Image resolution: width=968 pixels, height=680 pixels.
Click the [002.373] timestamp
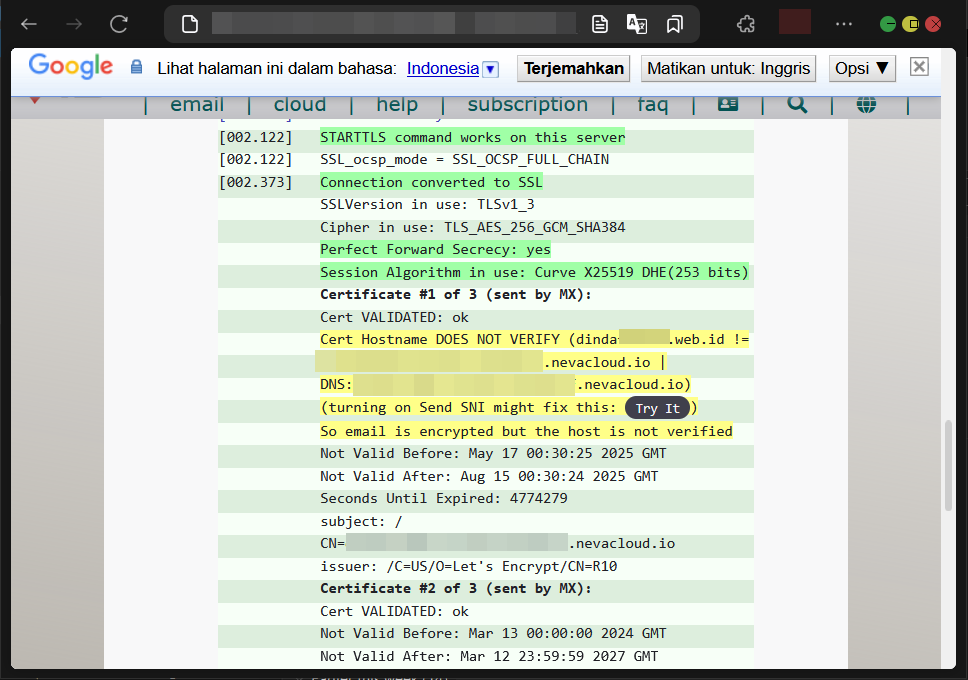[256, 182]
